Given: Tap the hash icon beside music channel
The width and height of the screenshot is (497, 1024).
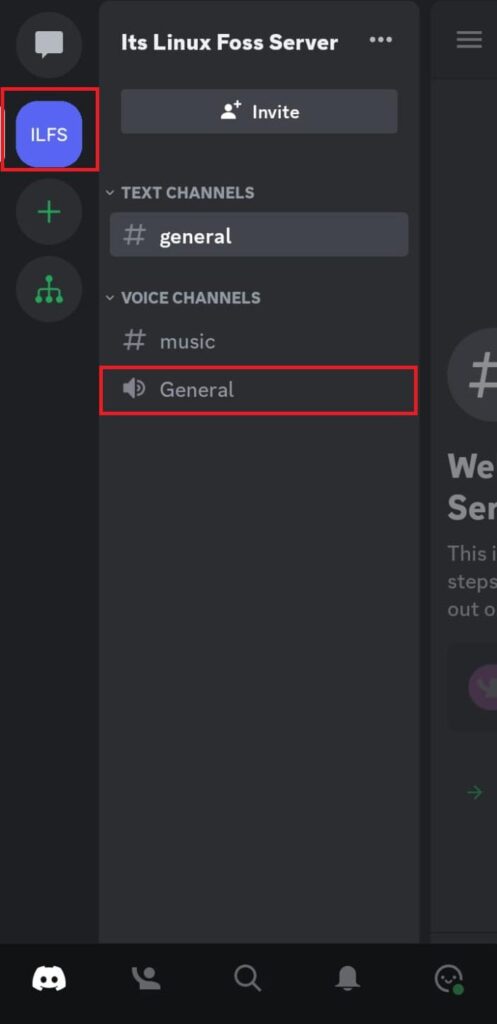Looking at the screenshot, I should point(135,340).
